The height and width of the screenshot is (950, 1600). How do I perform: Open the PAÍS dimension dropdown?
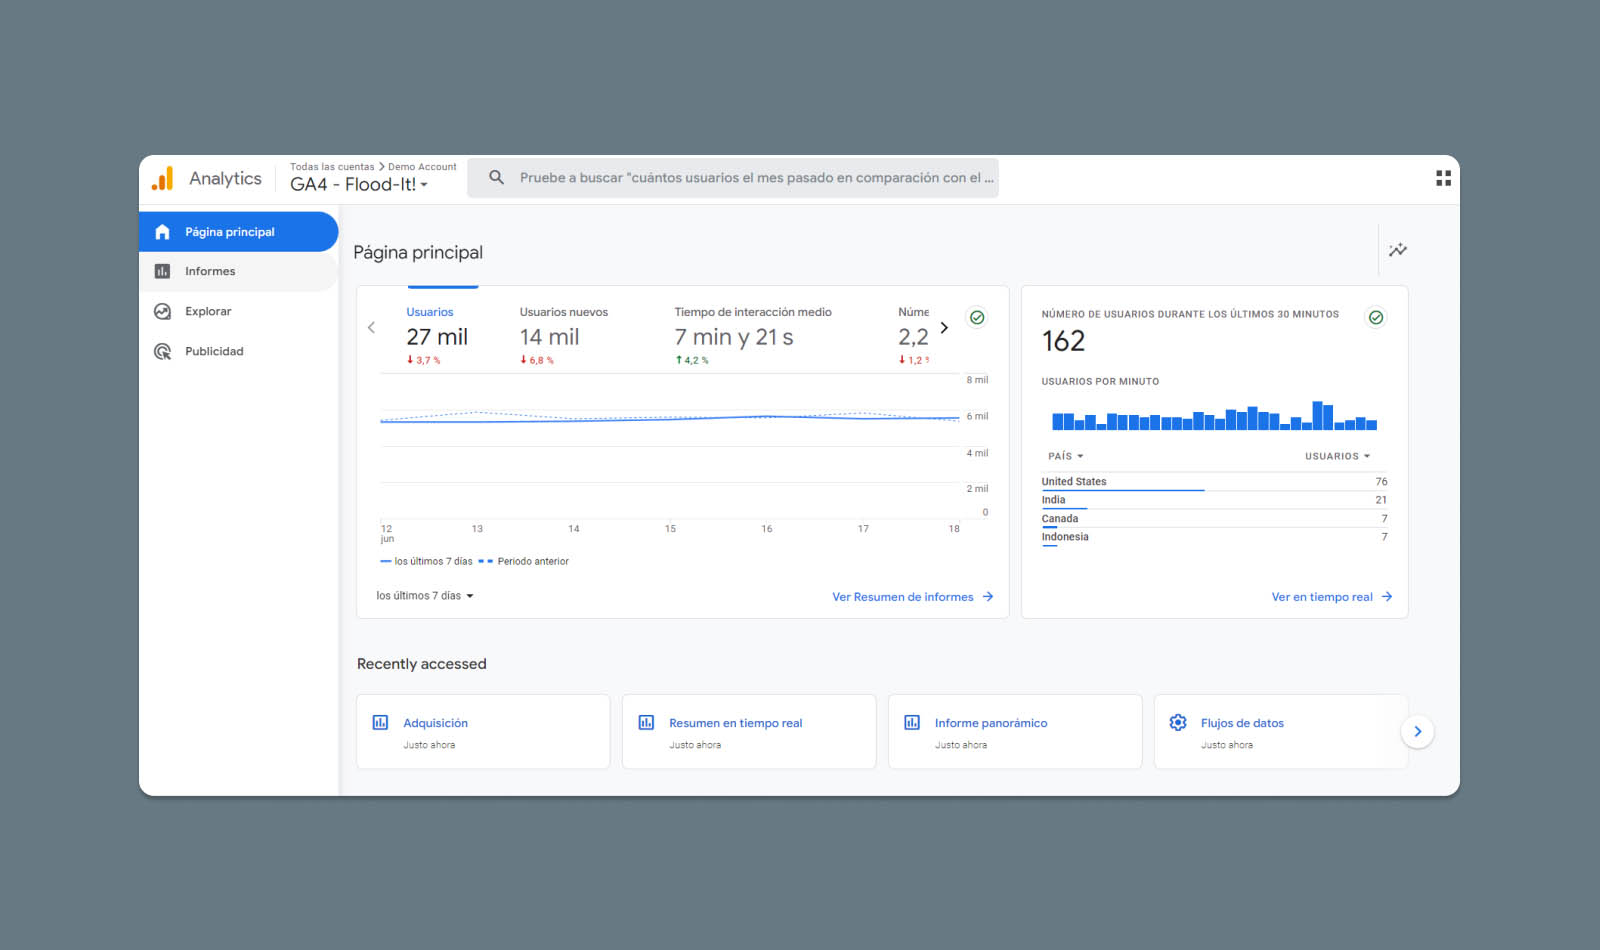[1065, 456]
